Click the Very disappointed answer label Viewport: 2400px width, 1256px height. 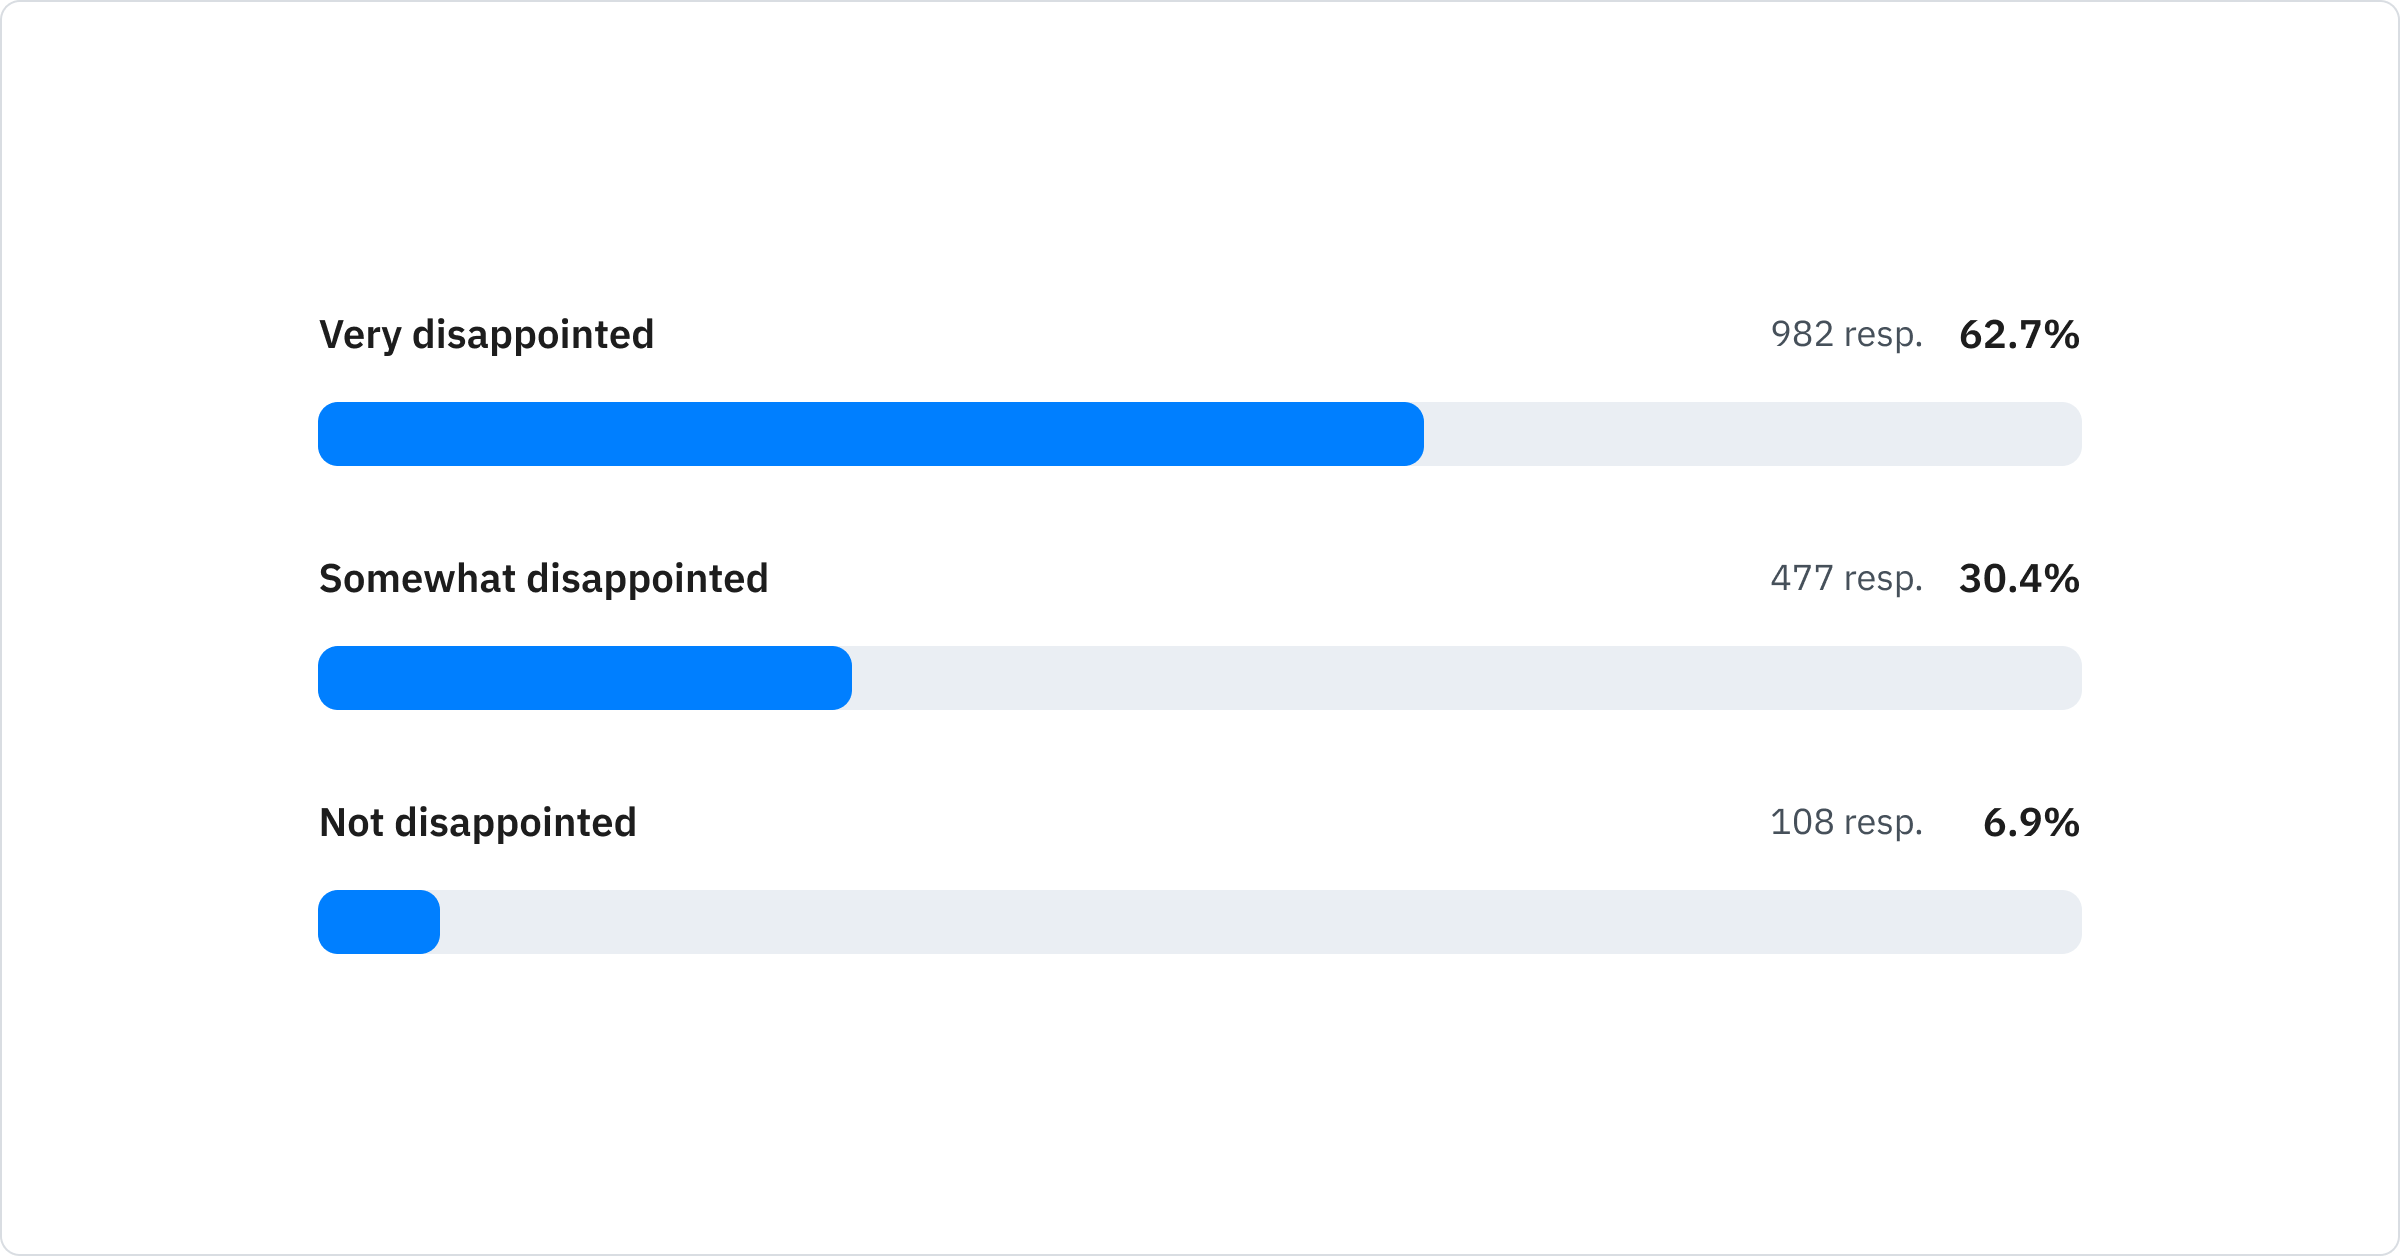tap(486, 335)
